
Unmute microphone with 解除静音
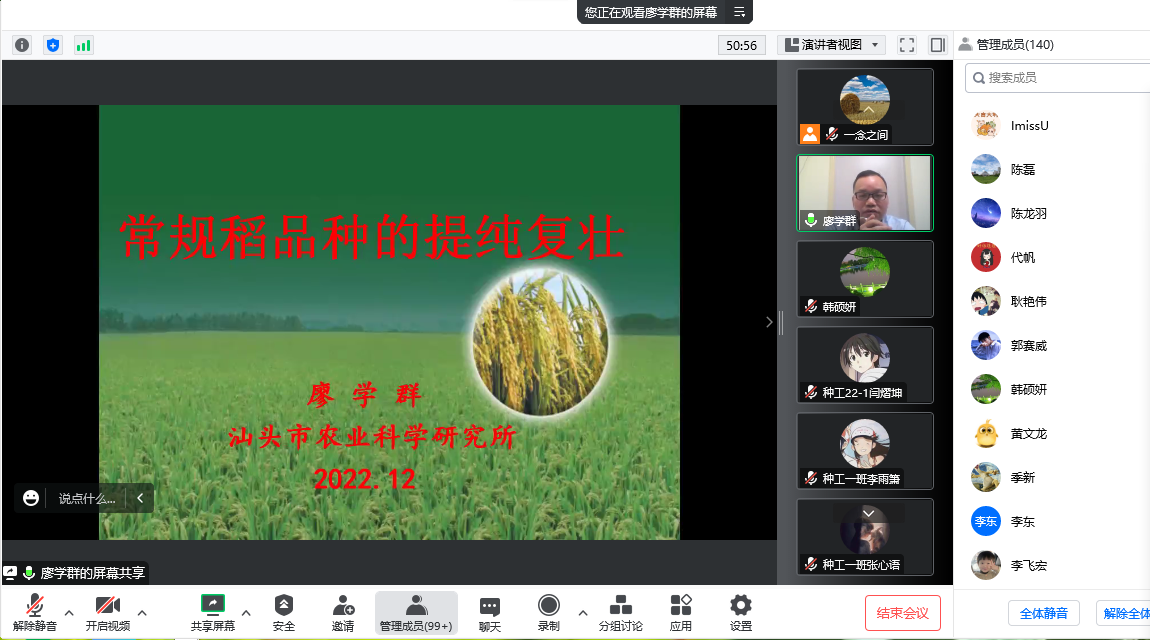[x=35, y=613]
